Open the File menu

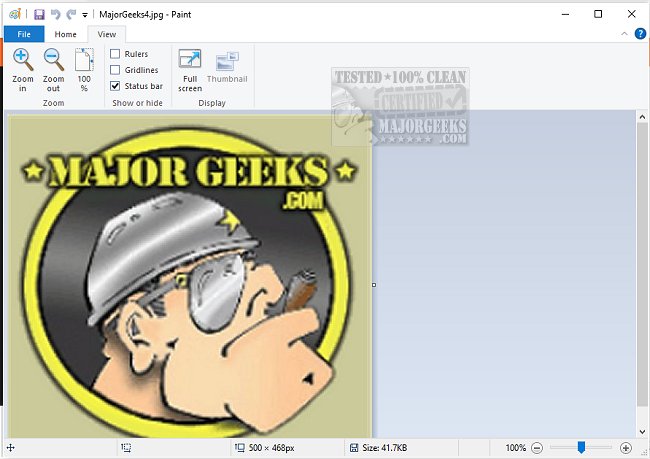coord(24,34)
